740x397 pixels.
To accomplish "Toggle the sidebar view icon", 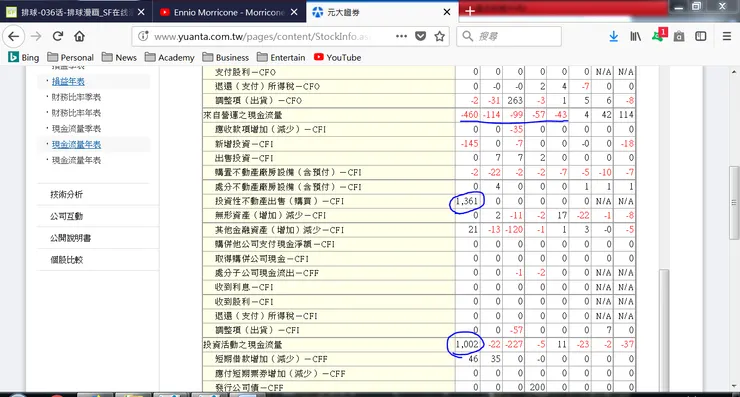I will tap(701, 36).
